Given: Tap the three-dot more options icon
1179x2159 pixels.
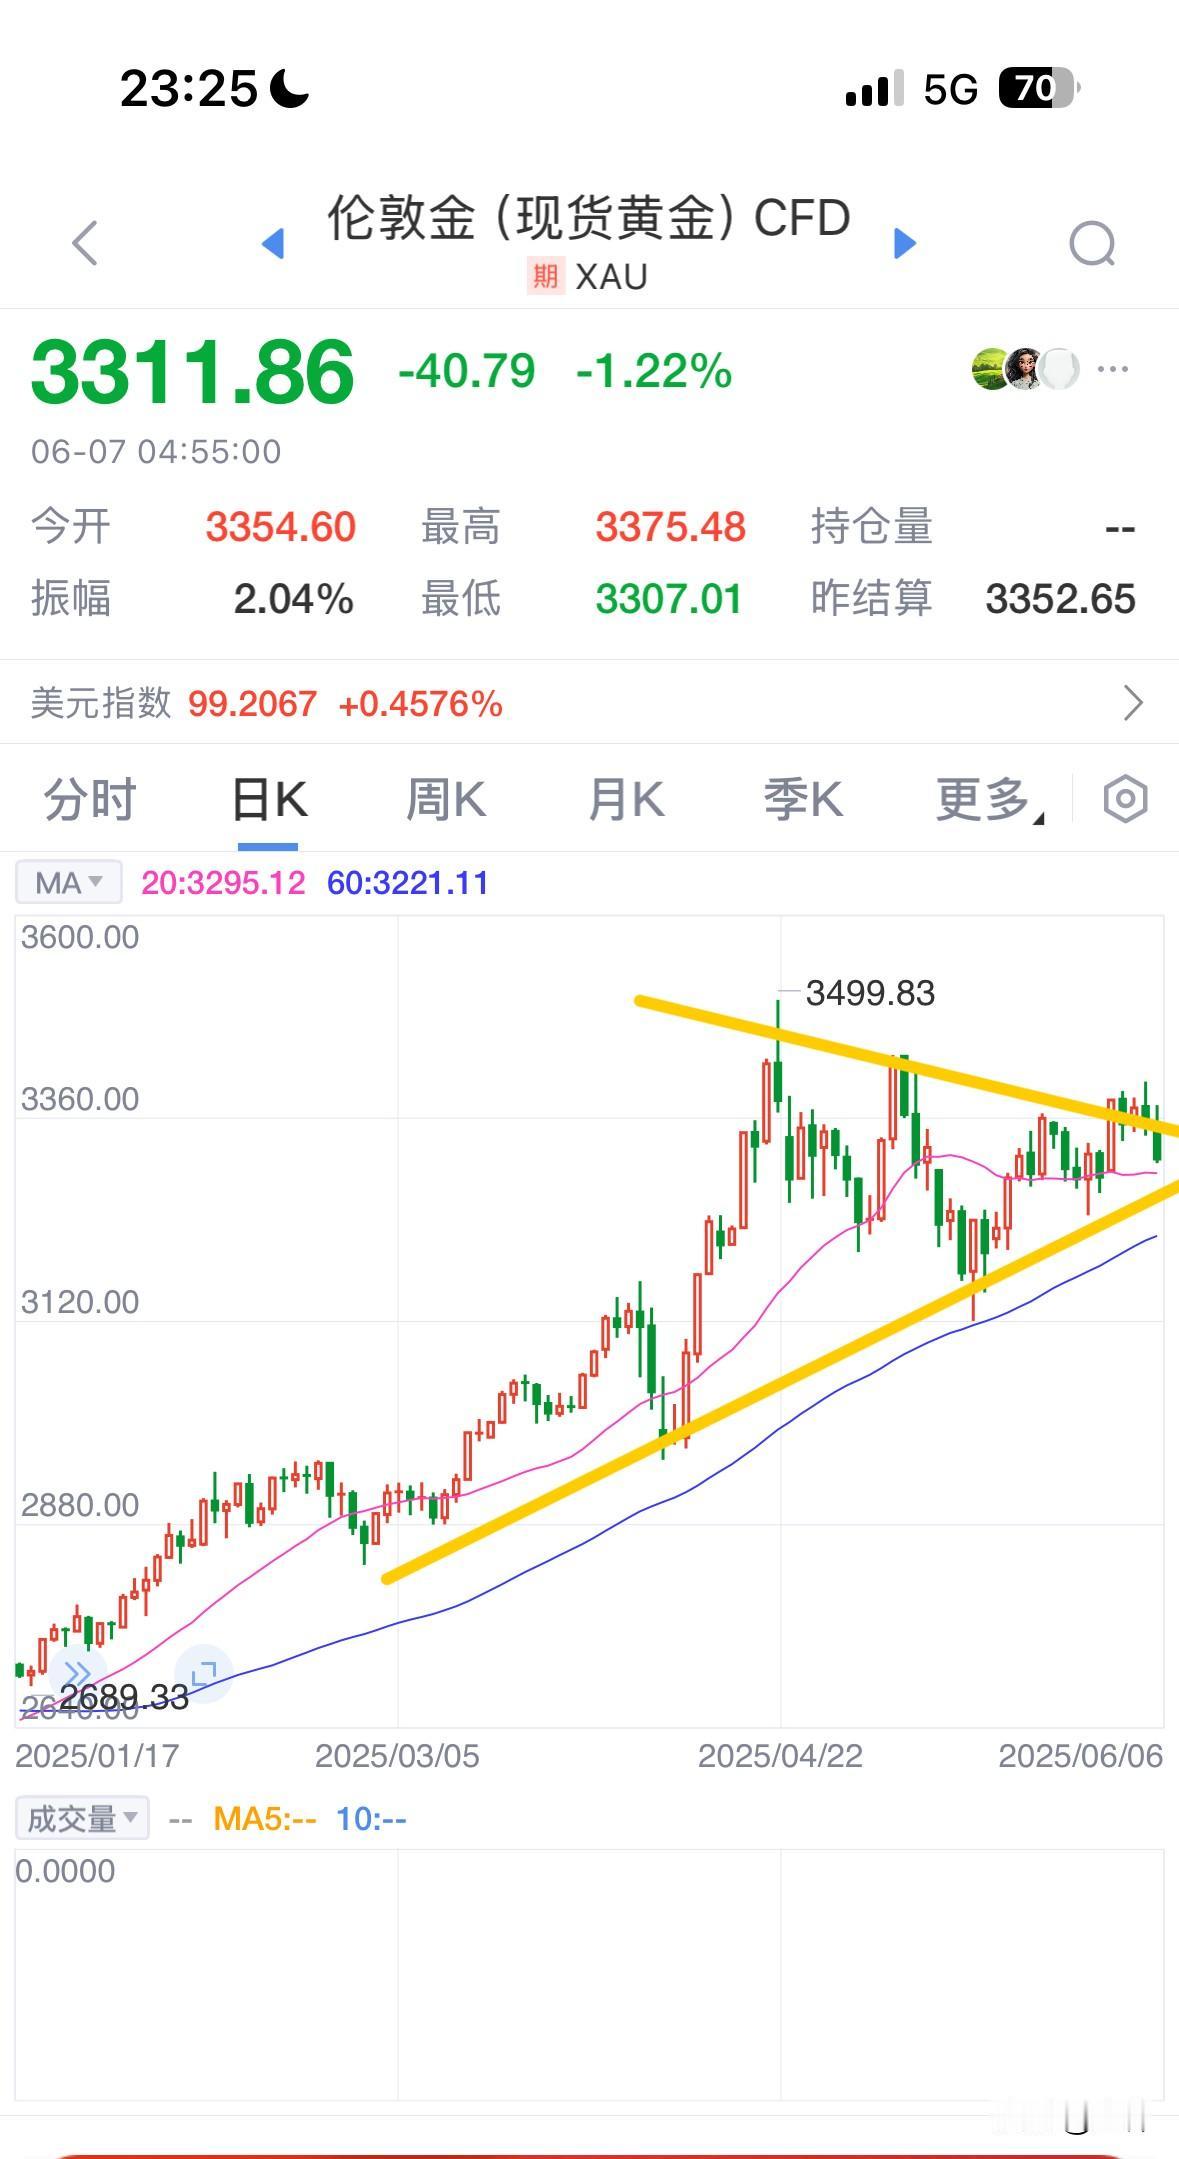Looking at the screenshot, I should pyautogui.click(x=1113, y=369).
